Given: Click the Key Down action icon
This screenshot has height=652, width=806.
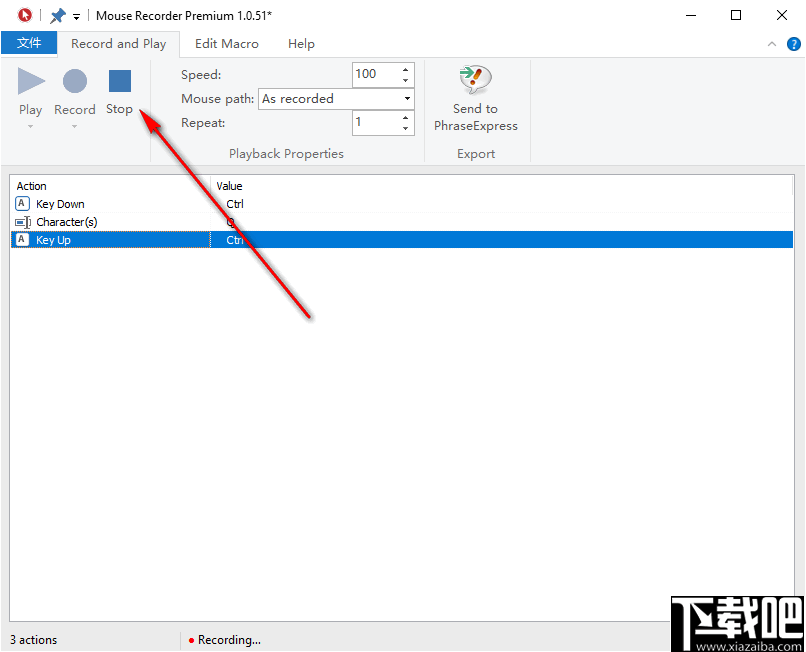Looking at the screenshot, I should pyautogui.click(x=21, y=203).
